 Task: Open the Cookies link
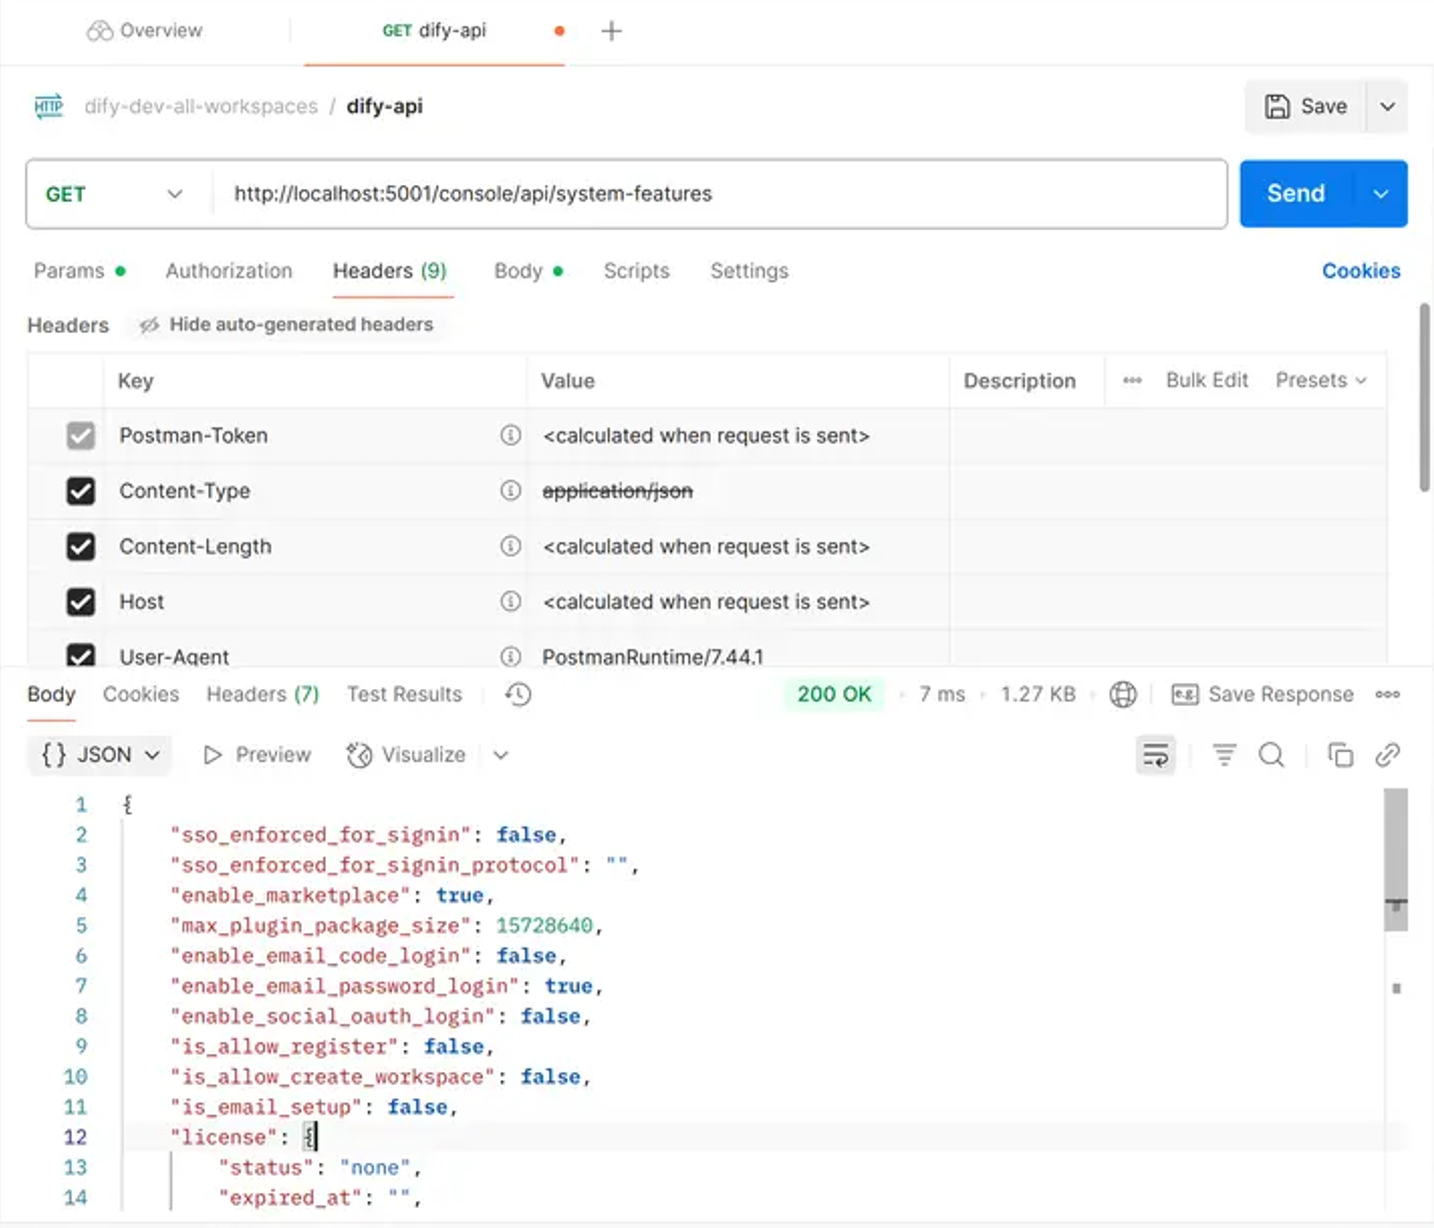pyautogui.click(x=1360, y=271)
